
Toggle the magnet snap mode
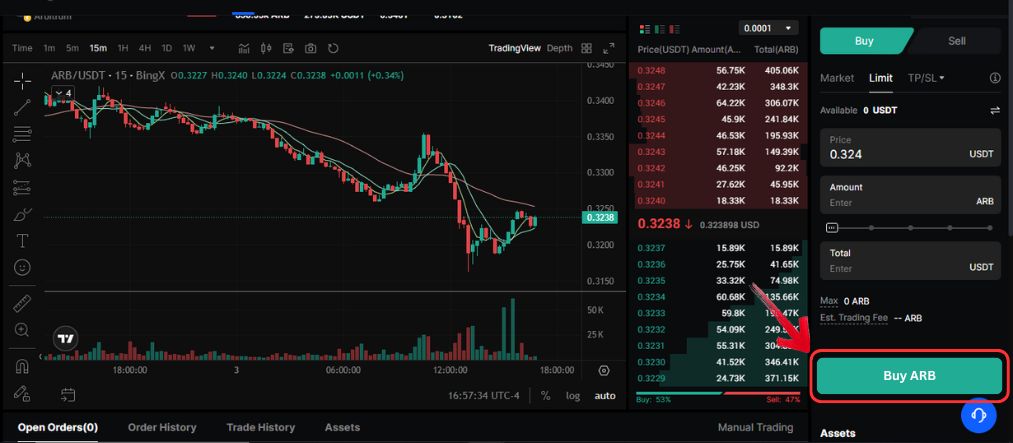22,366
